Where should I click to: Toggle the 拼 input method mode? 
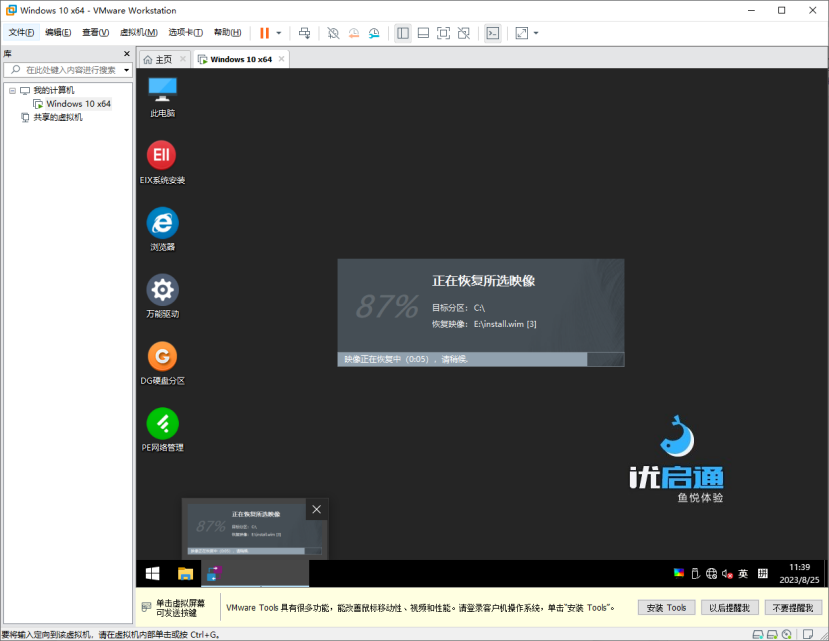(x=762, y=573)
